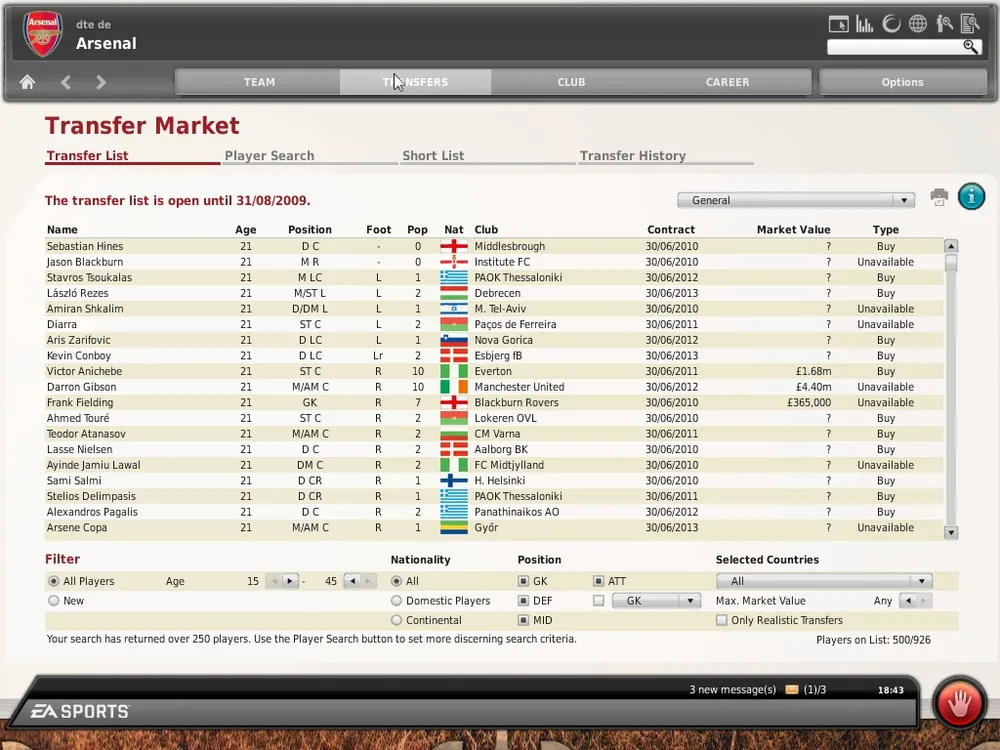
Task: Click the Finland flag for Sami Salmi
Action: point(453,481)
